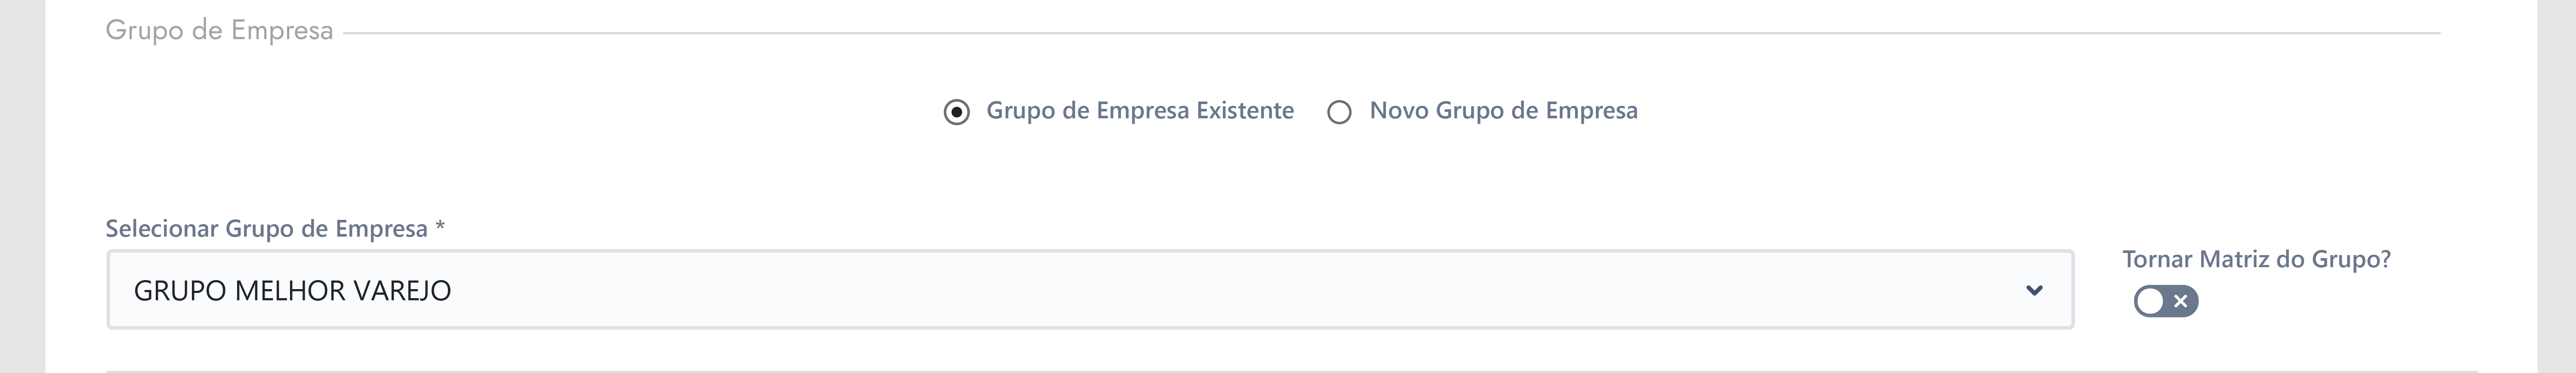This screenshot has height=373, width=2576.
Task: Choose the Novo Grupo de Empresa radio button
Action: click(x=1339, y=112)
